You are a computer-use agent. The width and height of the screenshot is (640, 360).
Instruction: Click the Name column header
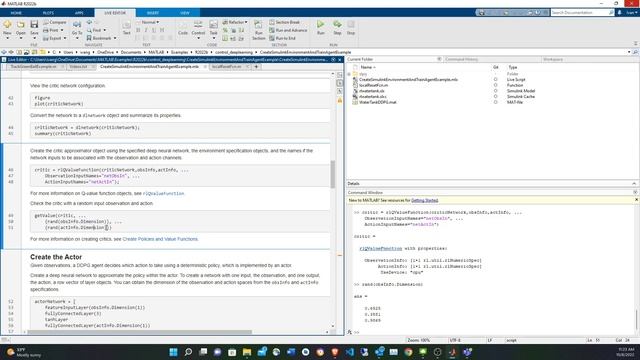point(368,67)
